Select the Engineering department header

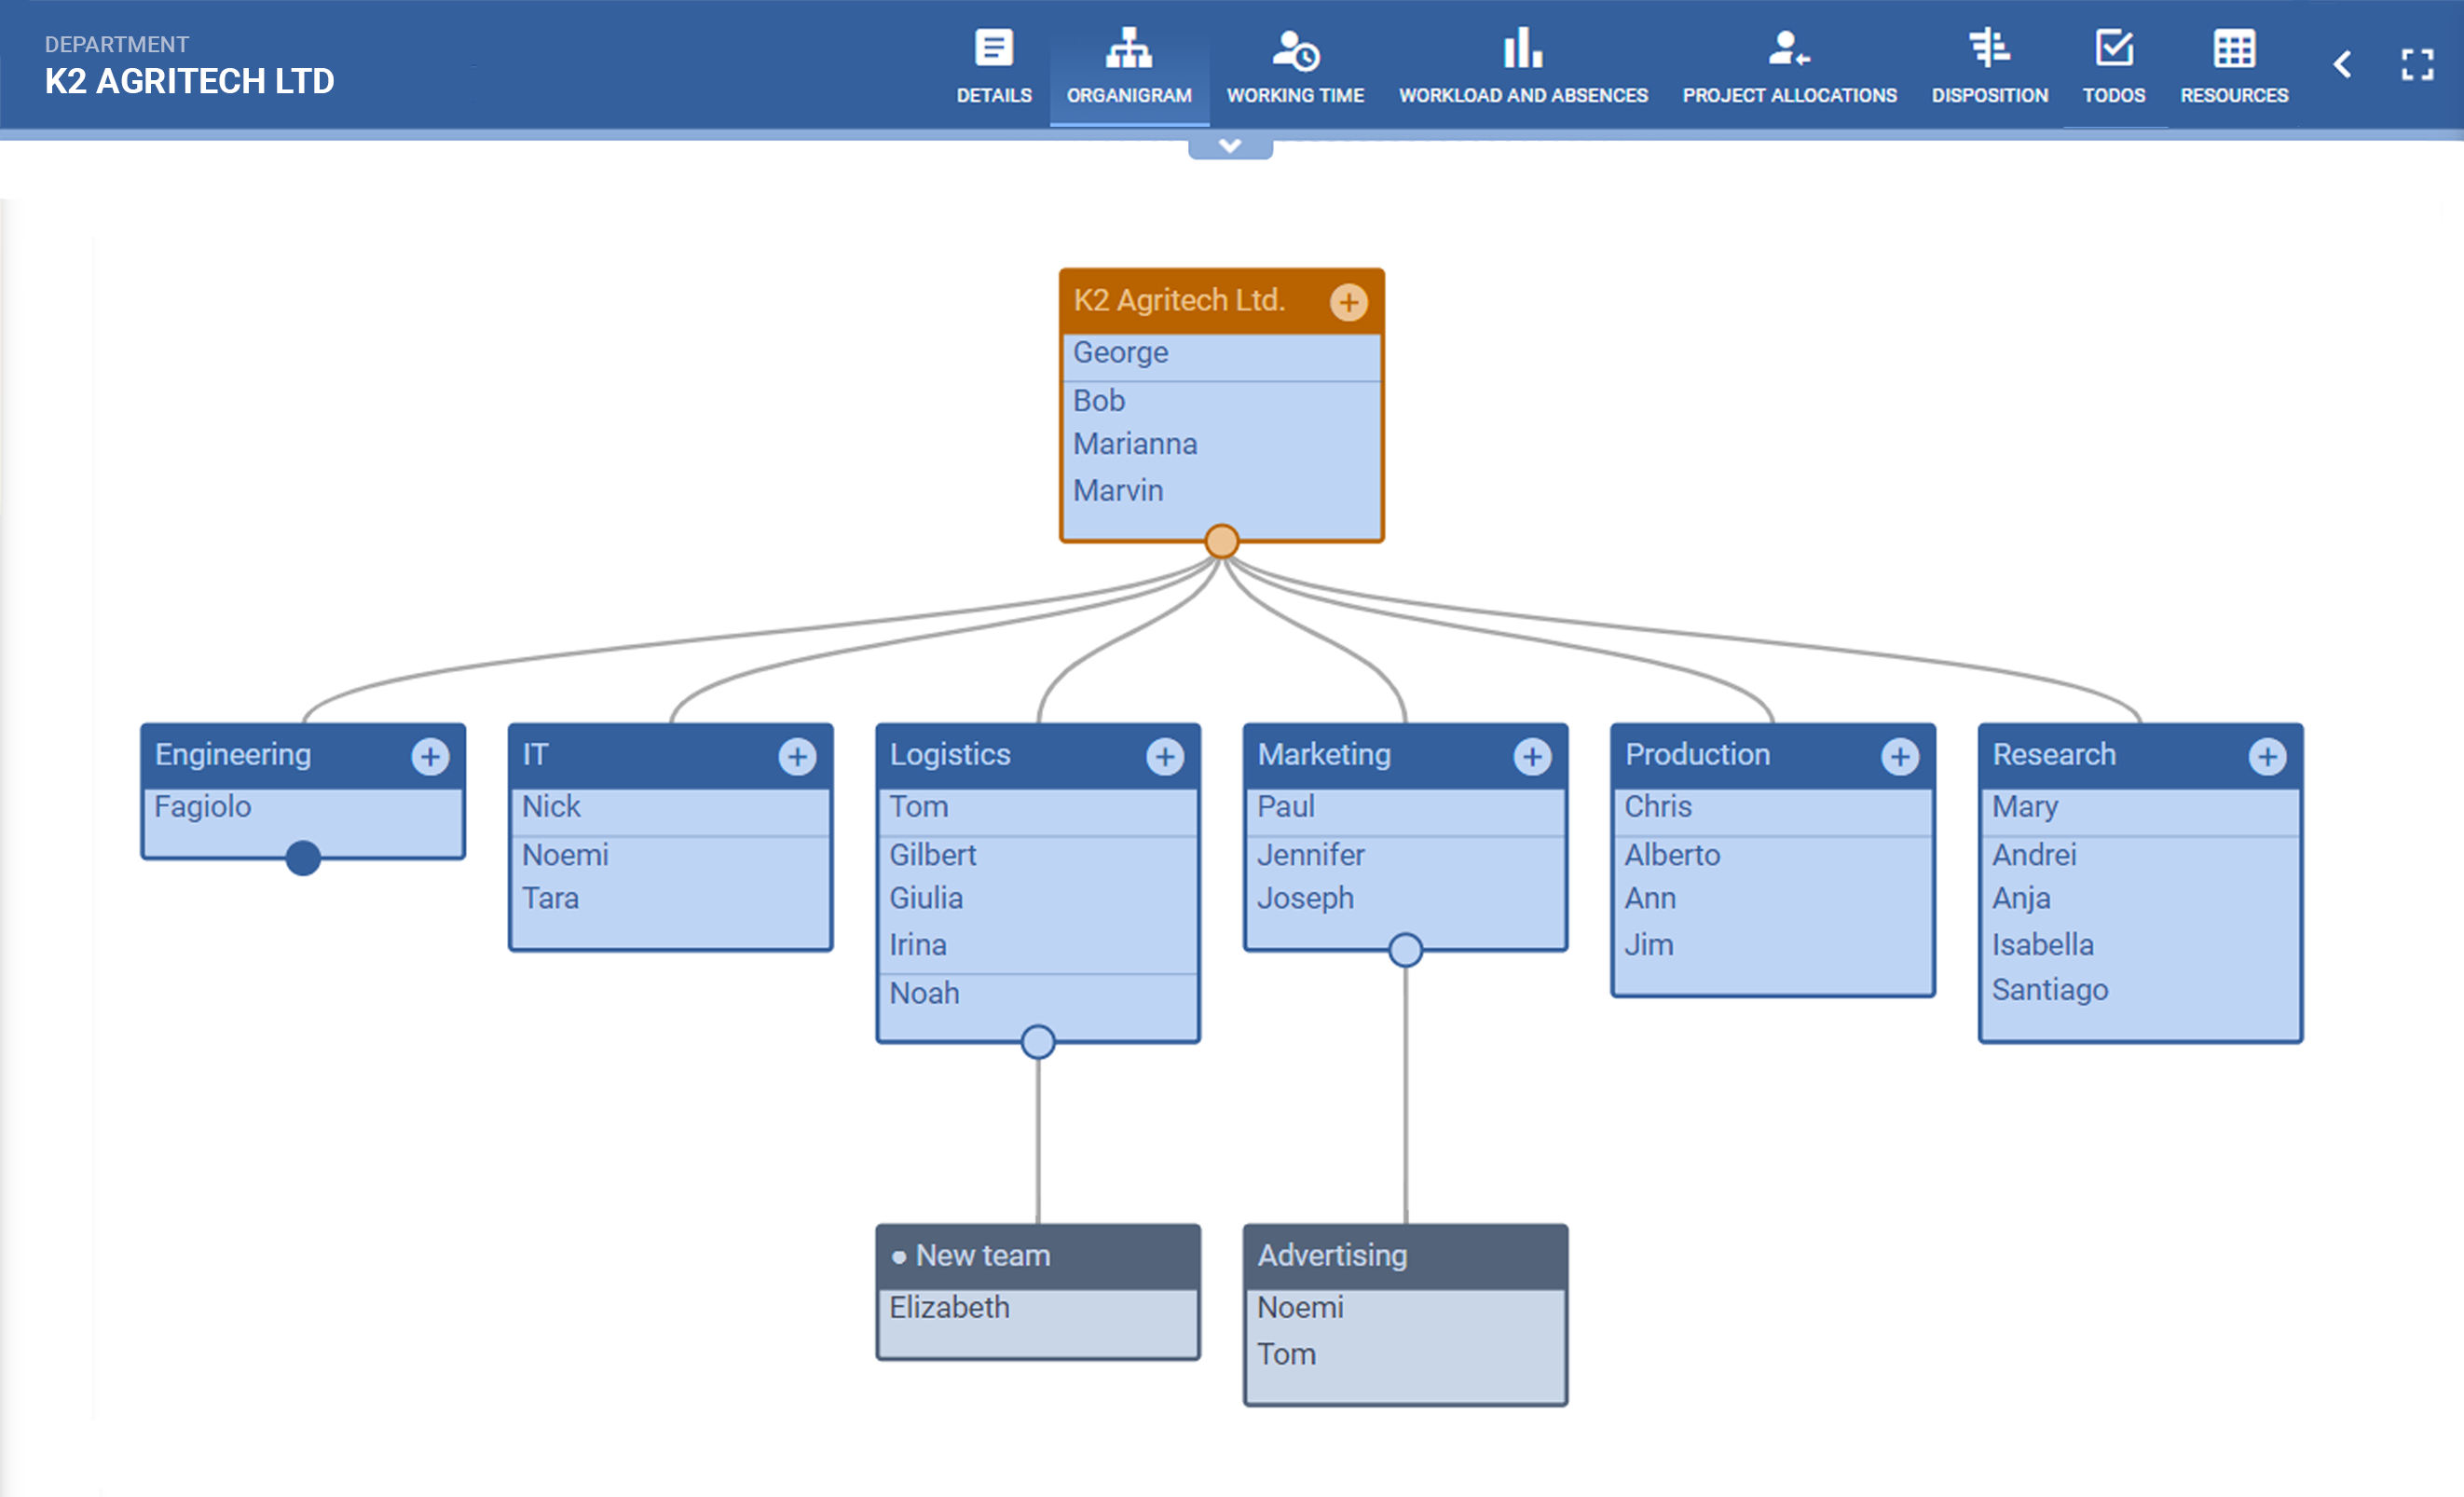(303, 755)
